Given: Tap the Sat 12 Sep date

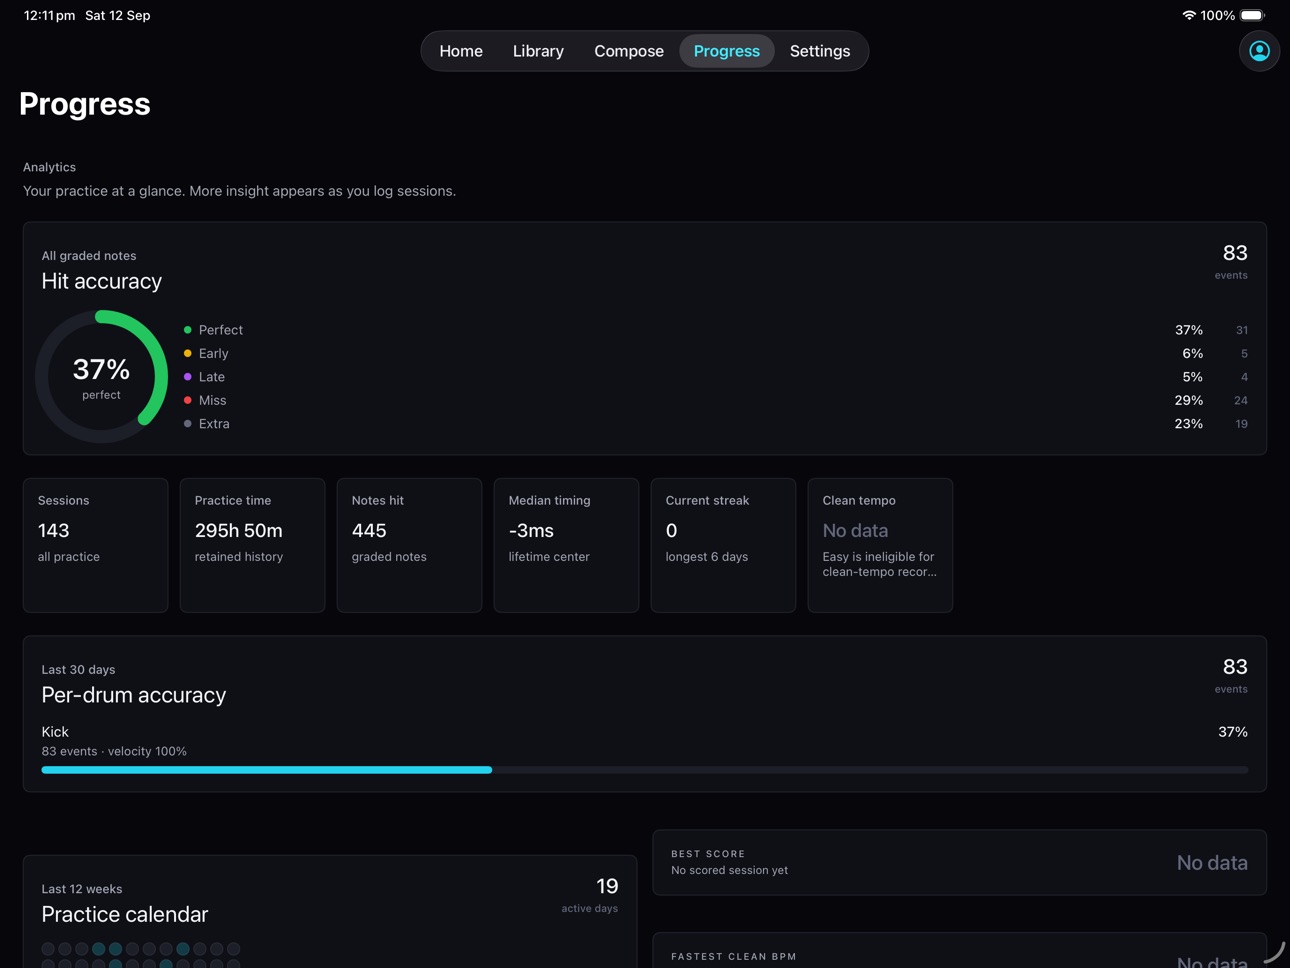Looking at the screenshot, I should click(118, 15).
